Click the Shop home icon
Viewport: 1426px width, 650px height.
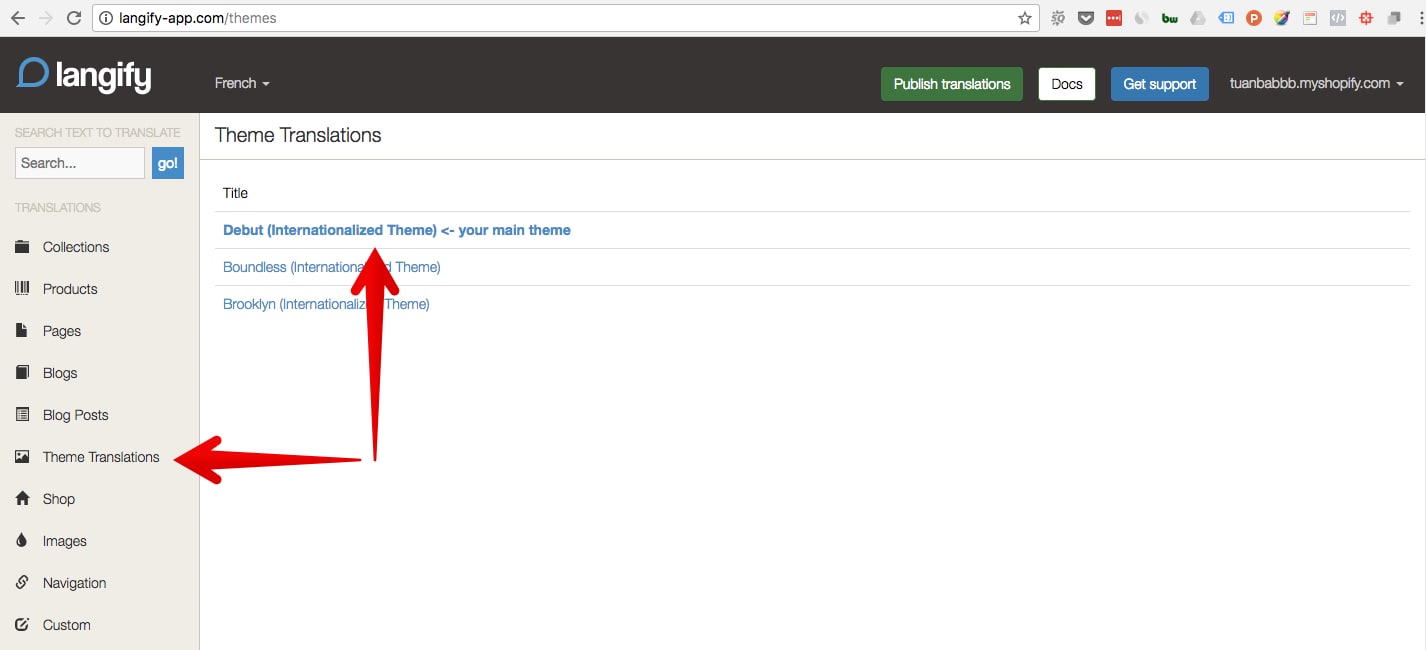point(22,499)
